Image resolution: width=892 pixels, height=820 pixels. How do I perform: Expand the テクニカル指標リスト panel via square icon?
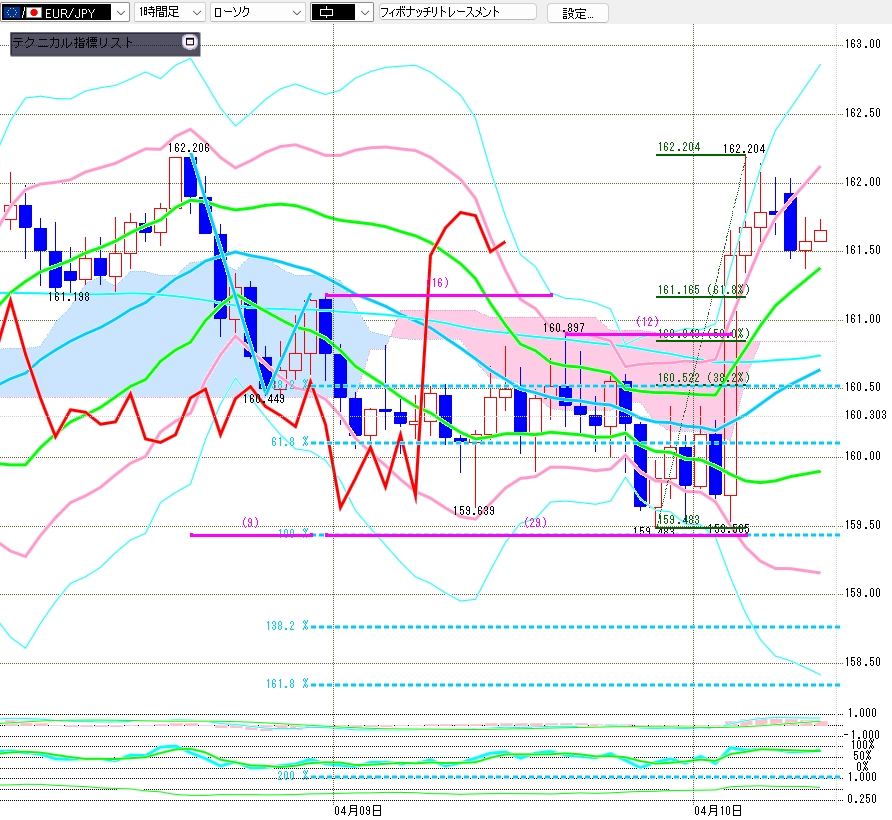pos(190,42)
